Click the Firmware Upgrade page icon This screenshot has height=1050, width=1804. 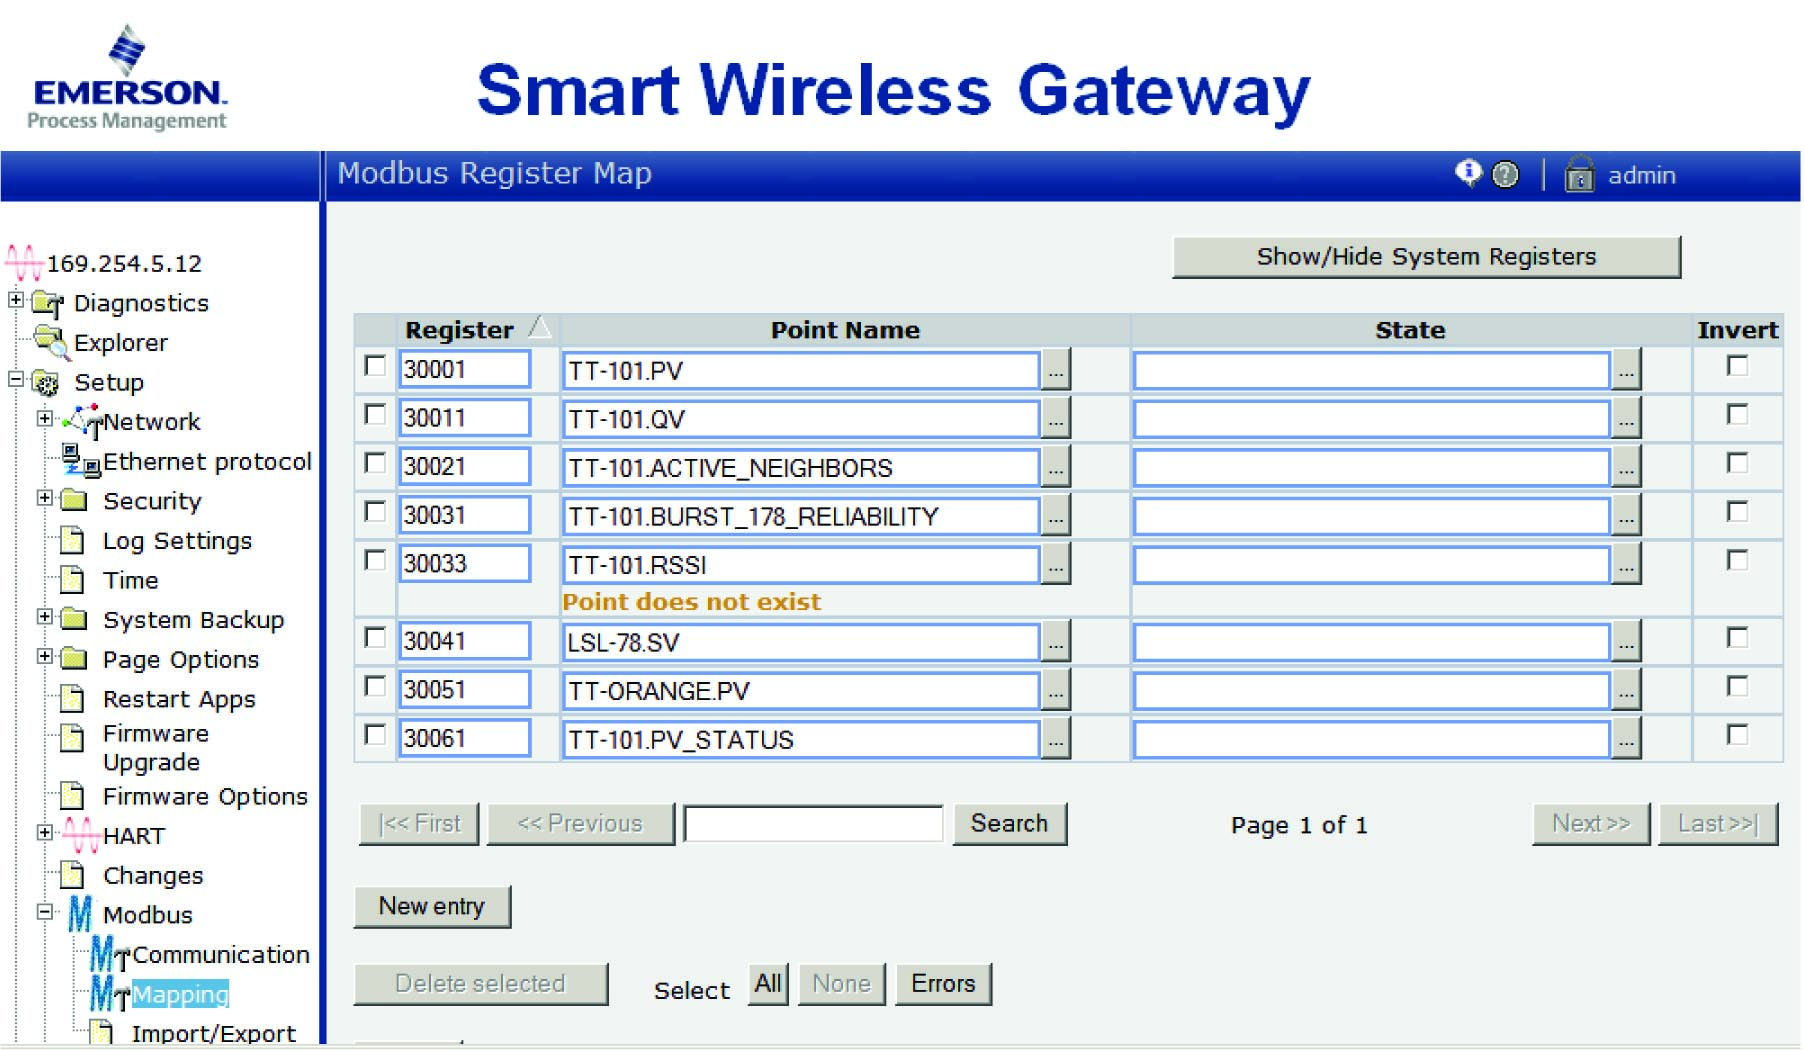tap(72, 738)
